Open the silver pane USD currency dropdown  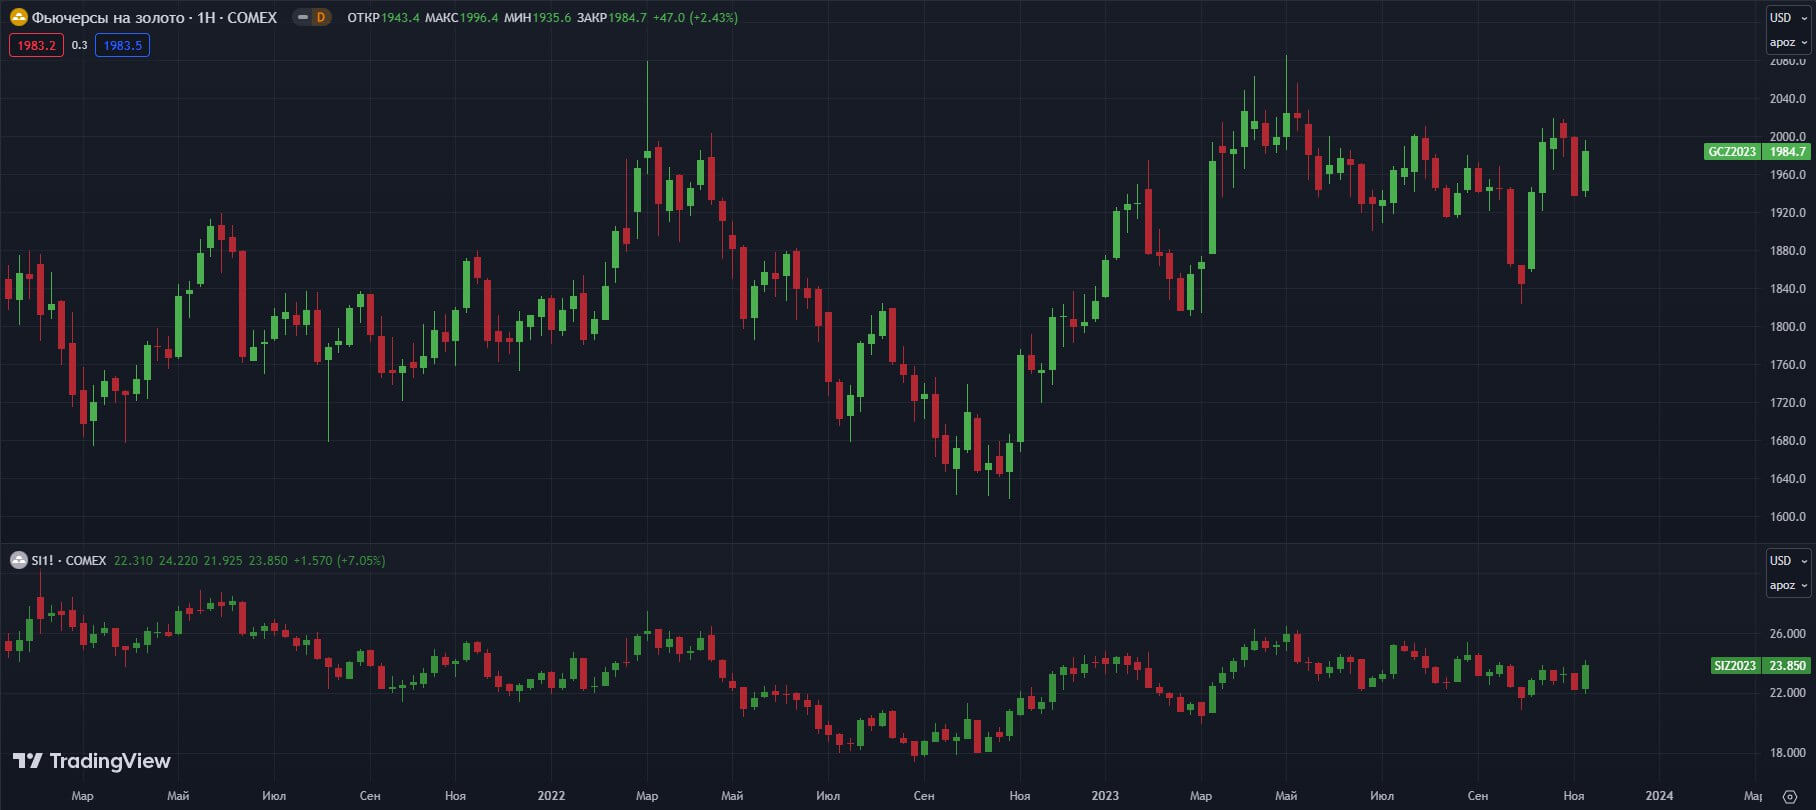[1789, 560]
